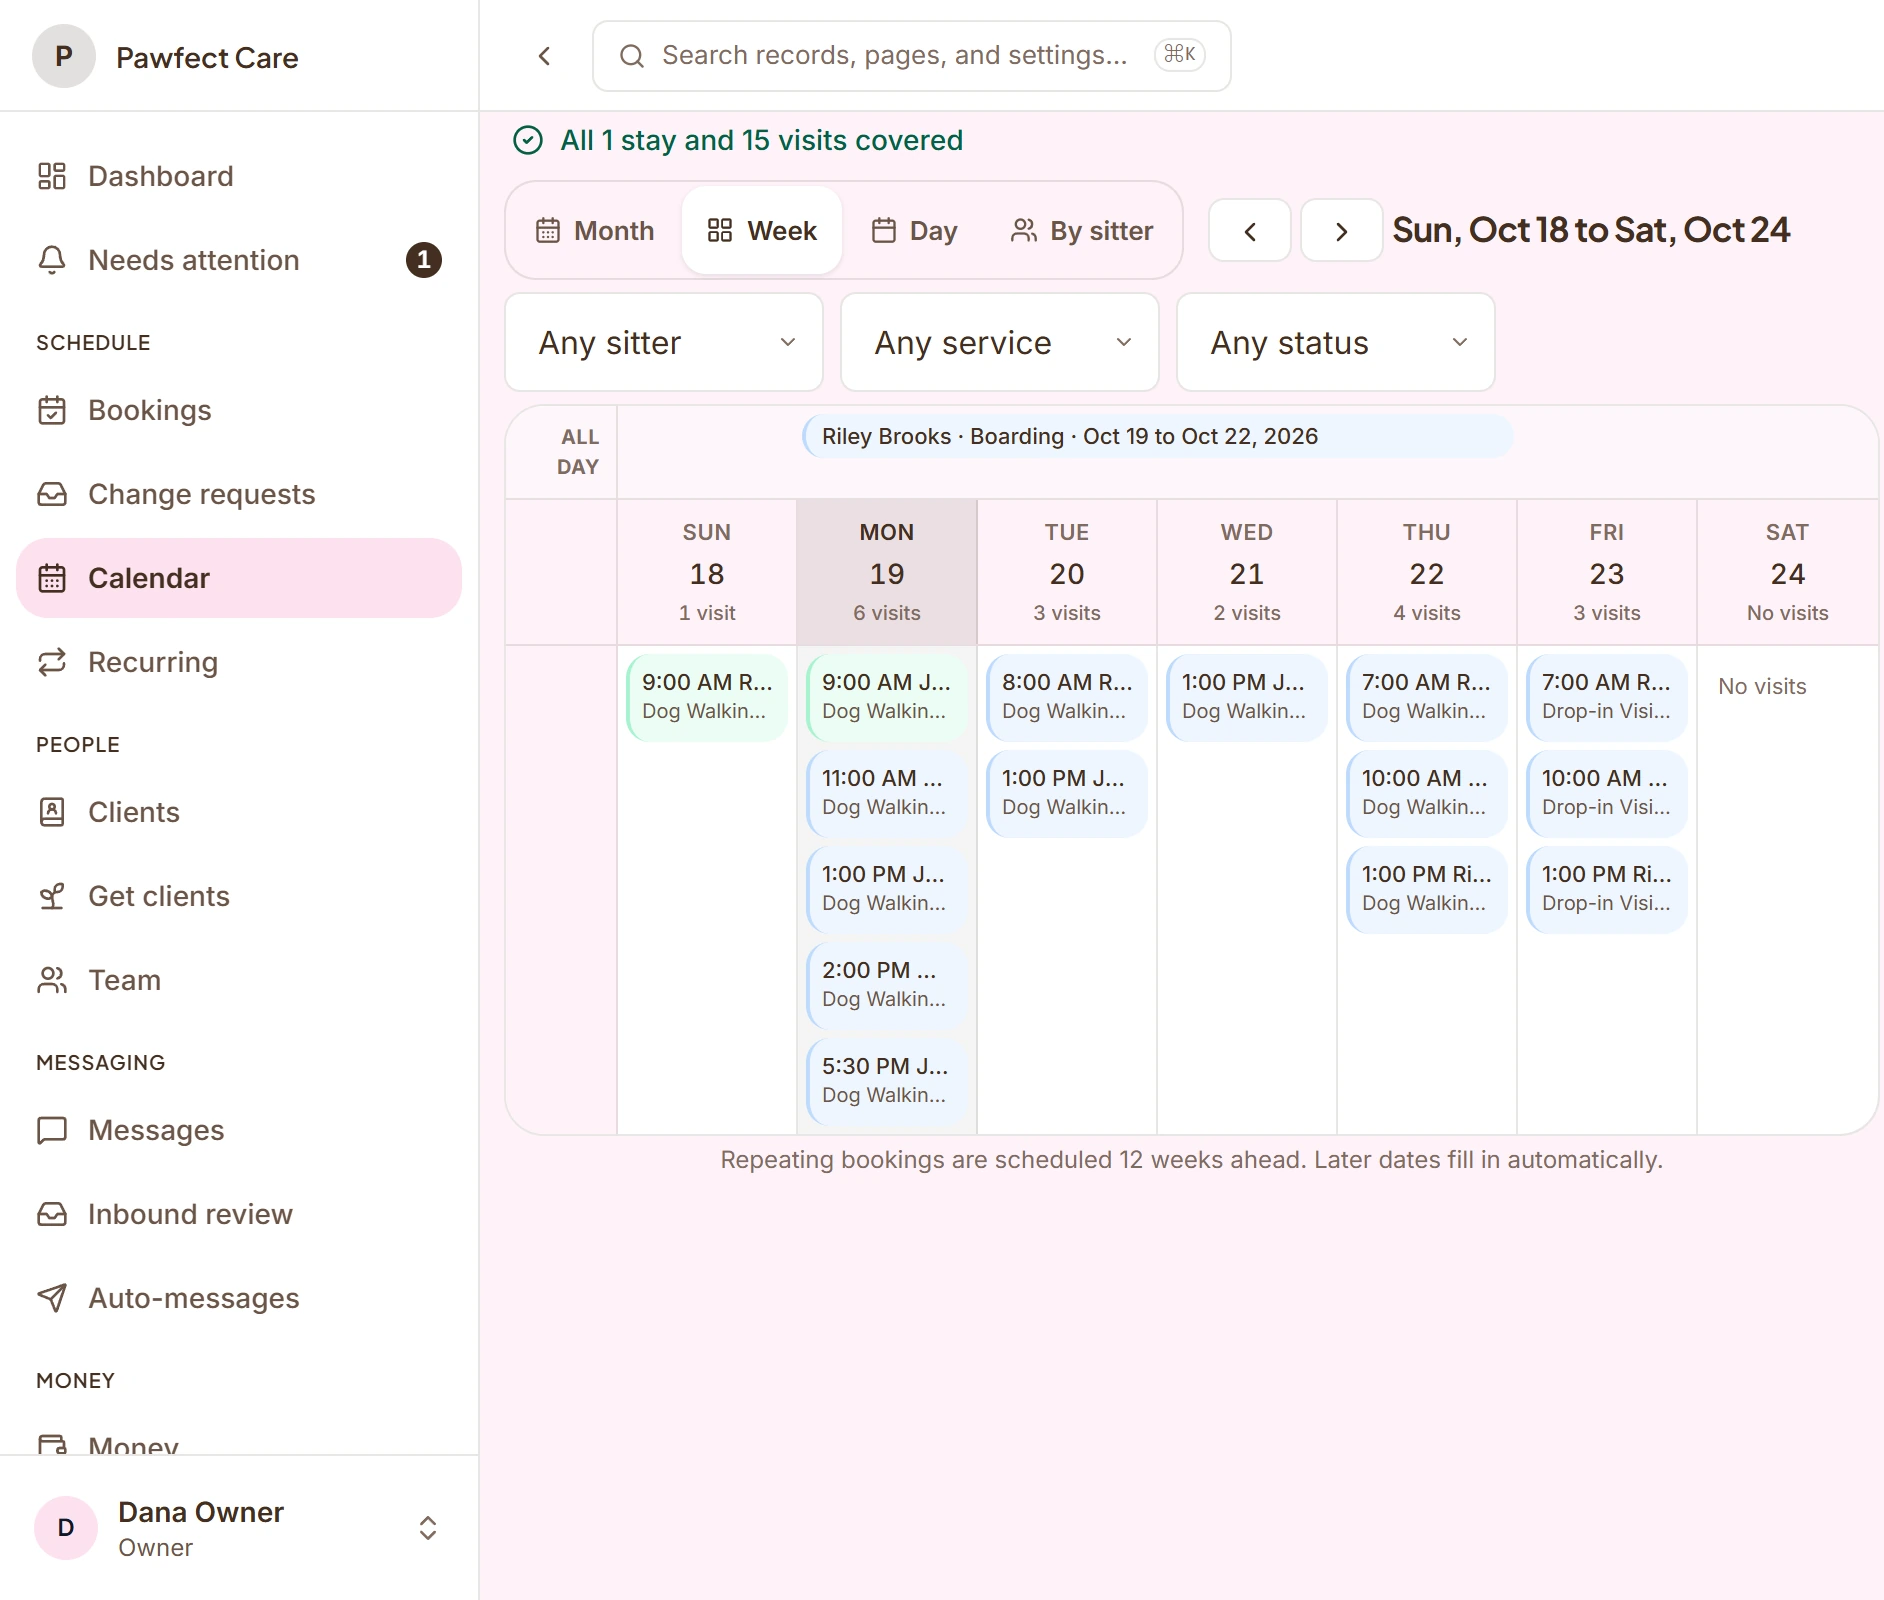Open Wednesday 1:00 PM Dog Walking visit
This screenshot has height=1600, width=1884.
(1247, 697)
